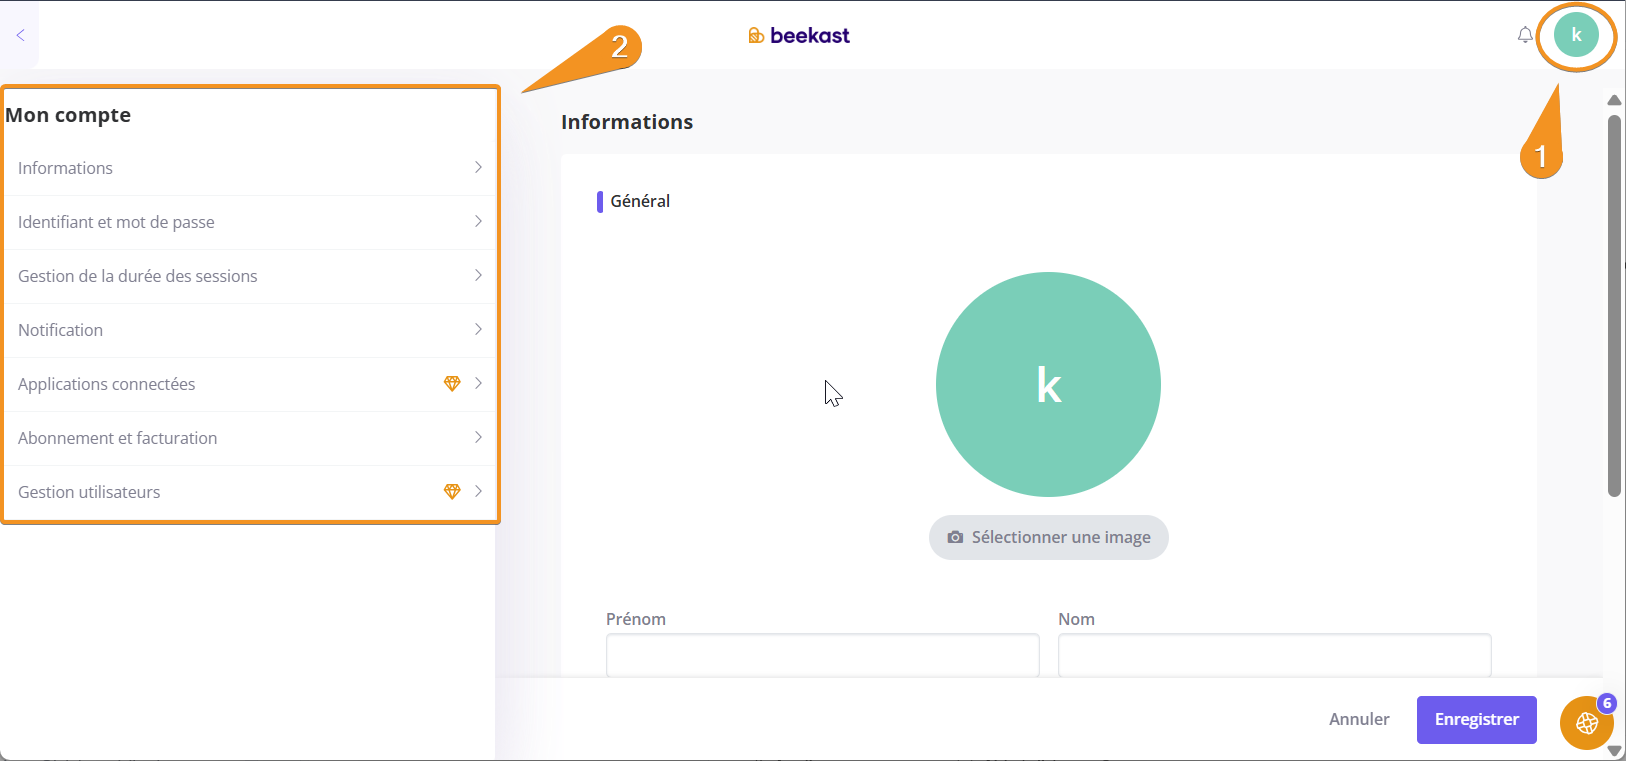Open Gestion de la durée des sessions
Viewport: 1626px width, 761px height.
pyautogui.click(x=138, y=276)
